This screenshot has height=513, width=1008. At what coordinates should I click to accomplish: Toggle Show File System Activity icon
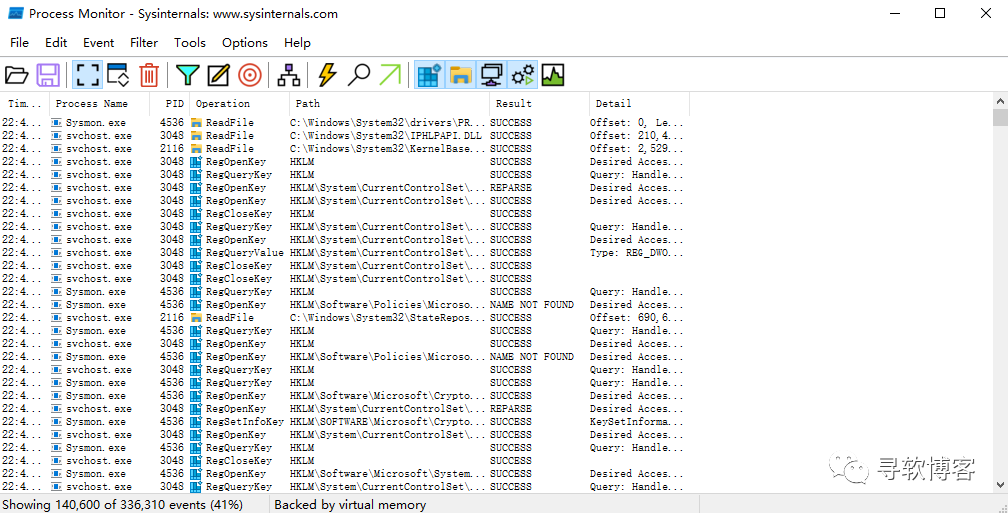click(461, 75)
